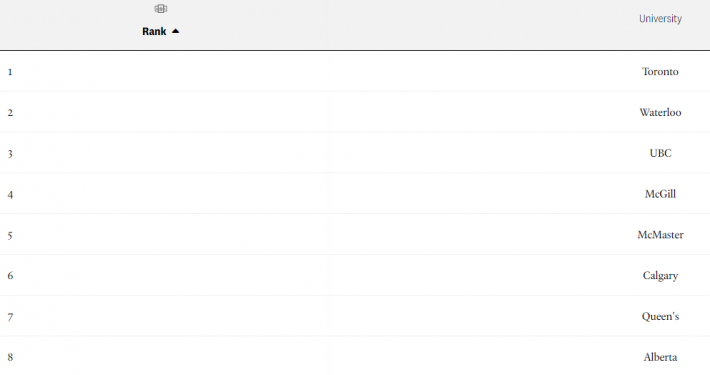The width and height of the screenshot is (710, 375).
Task: Select the Toronto university cell
Action: point(660,72)
